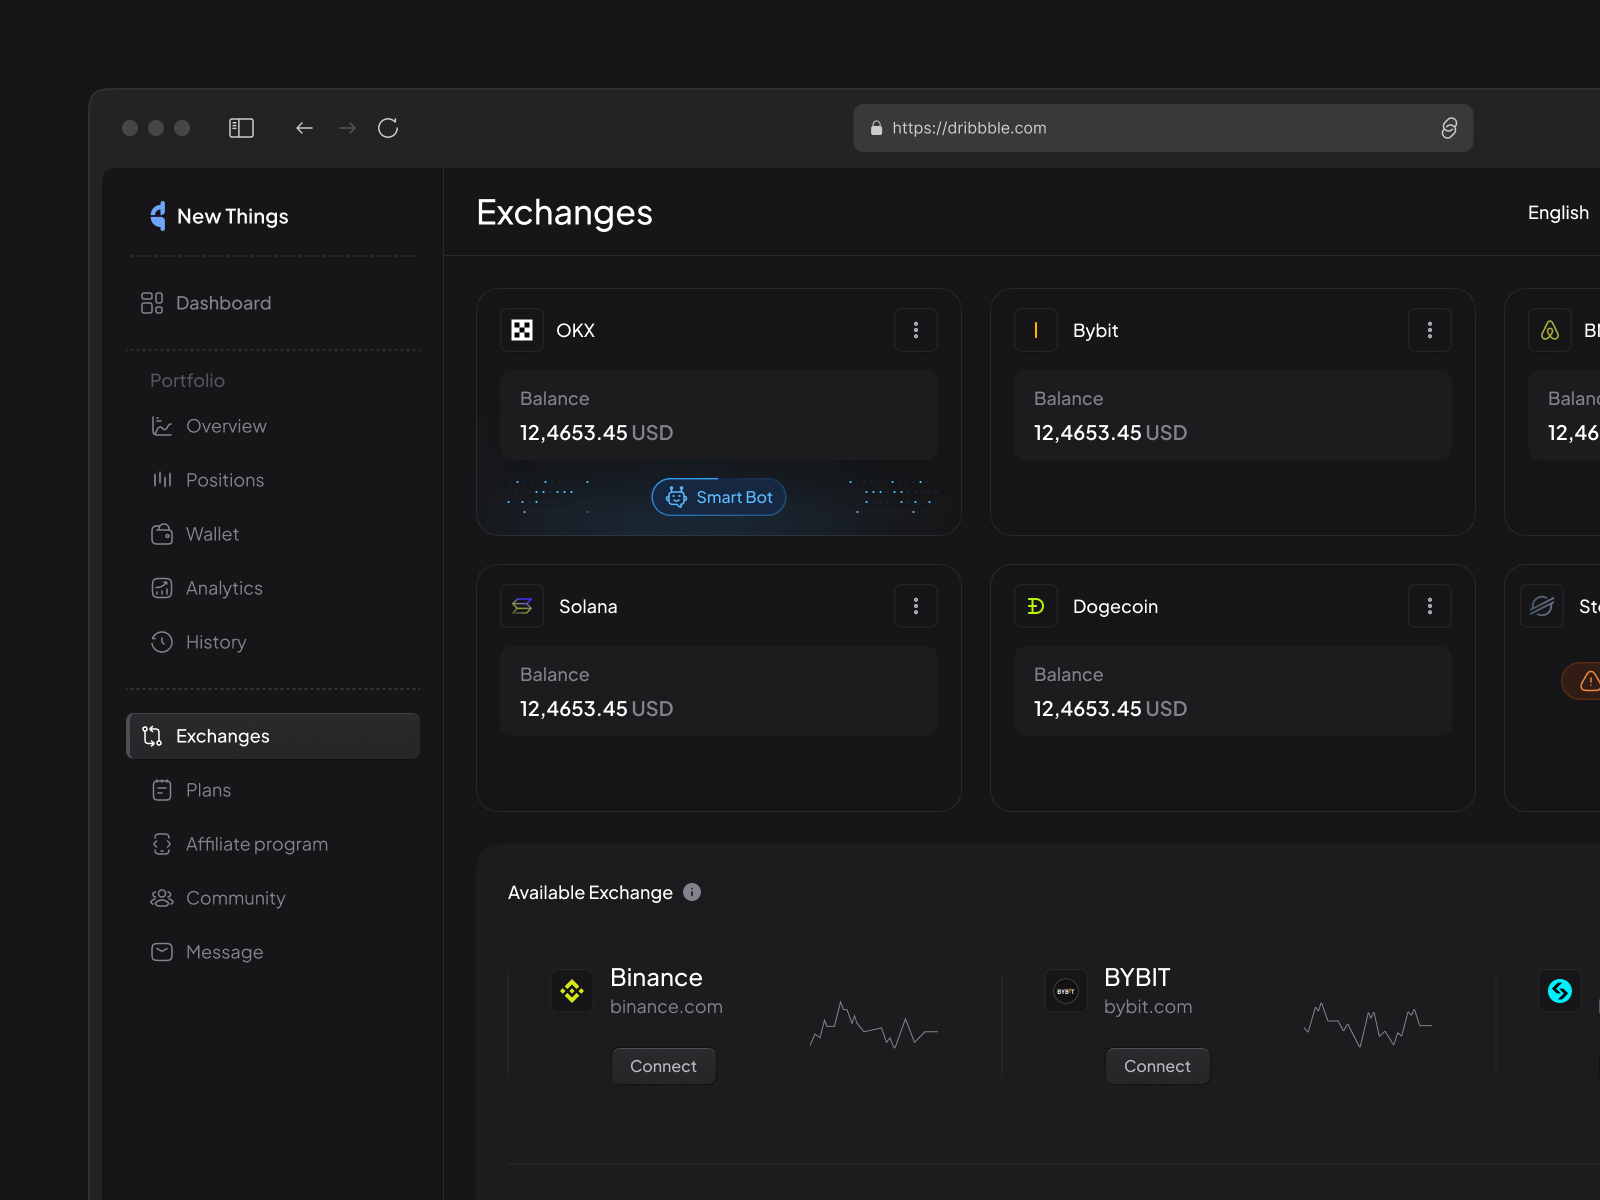Screen dimensions: 1600x1200
Task: Launch the Smart Bot on OKX card
Action: [x=719, y=497]
